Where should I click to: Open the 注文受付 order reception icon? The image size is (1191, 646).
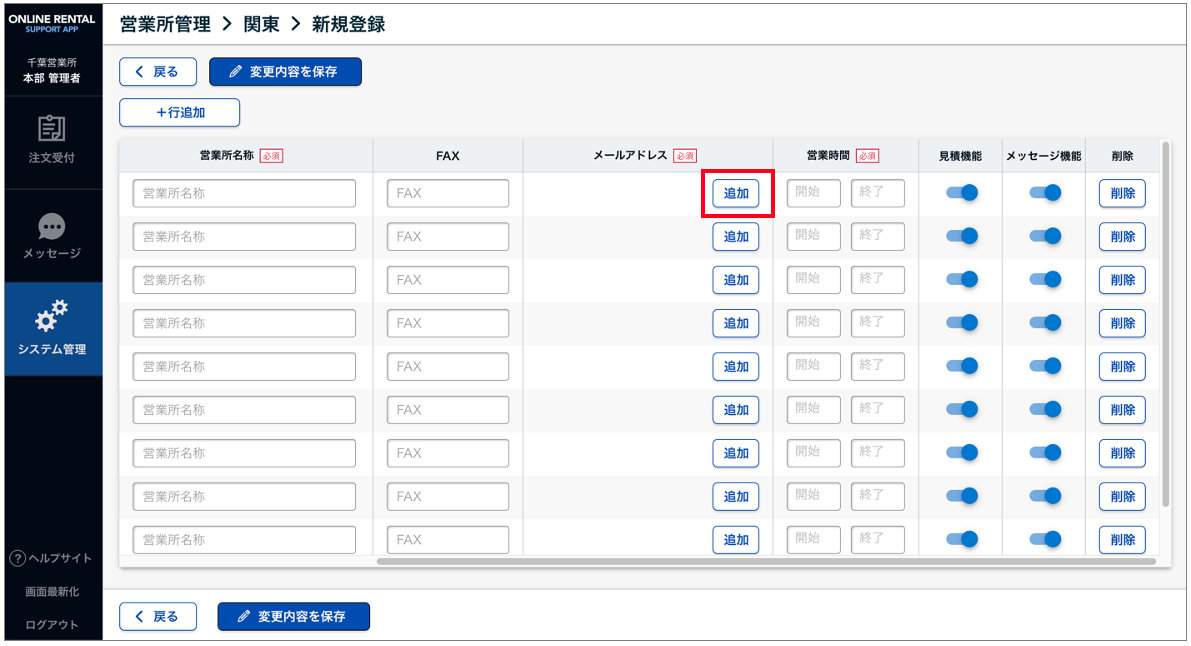pos(51,129)
